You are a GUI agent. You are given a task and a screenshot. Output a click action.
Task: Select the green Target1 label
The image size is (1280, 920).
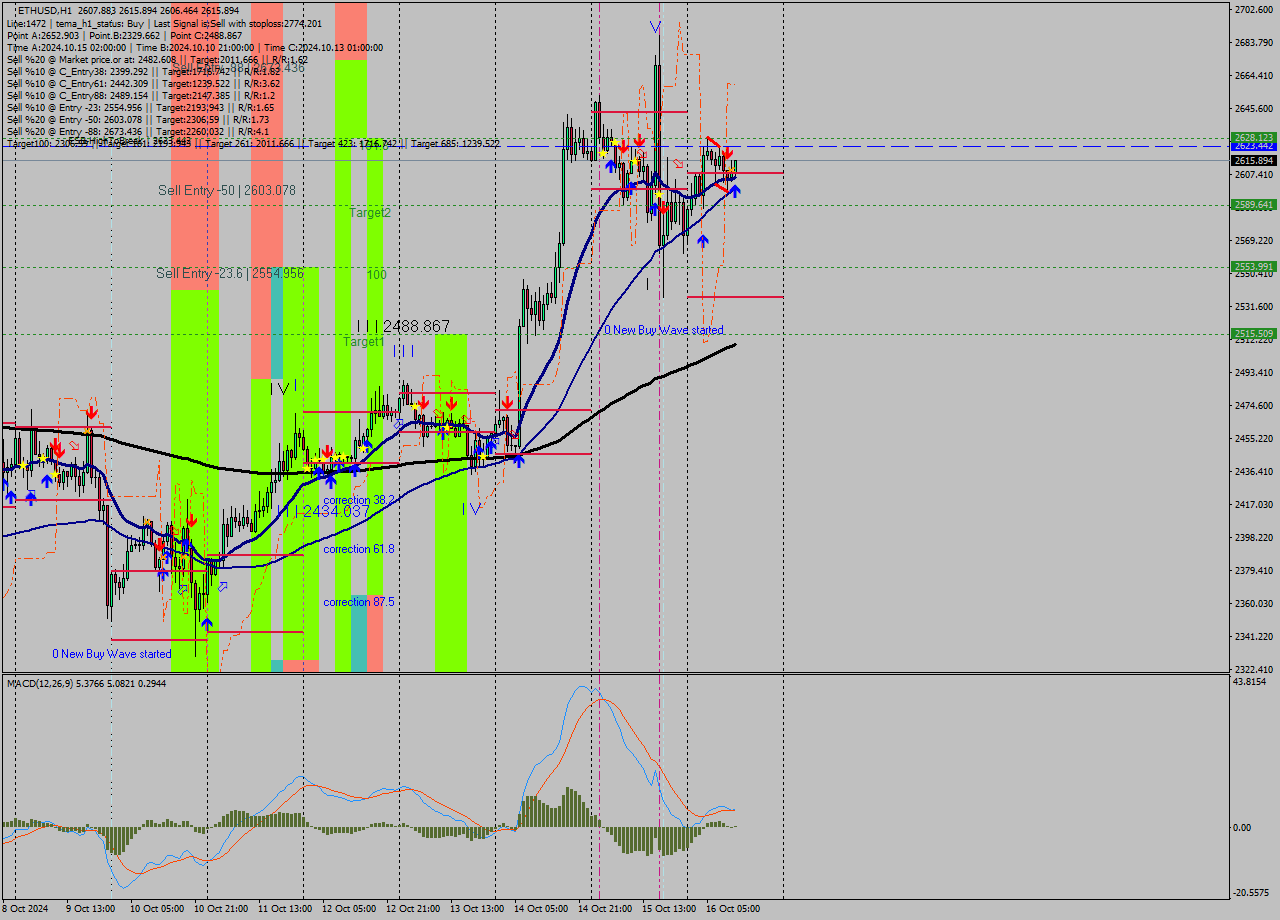364,342
